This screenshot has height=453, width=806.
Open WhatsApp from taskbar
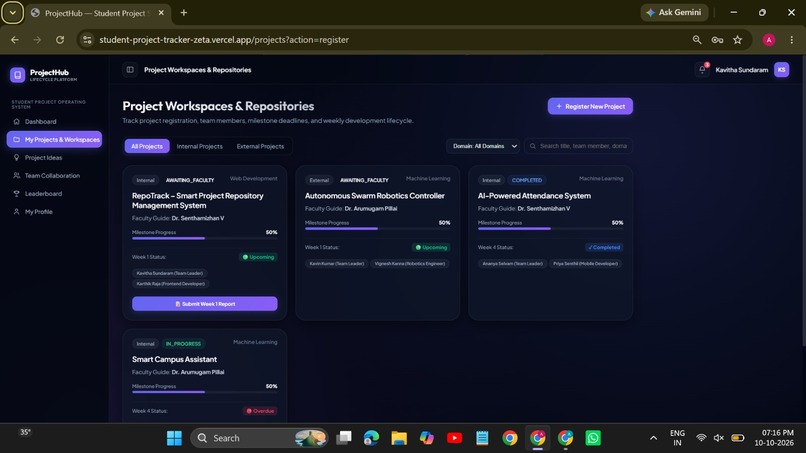tap(593, 438)
